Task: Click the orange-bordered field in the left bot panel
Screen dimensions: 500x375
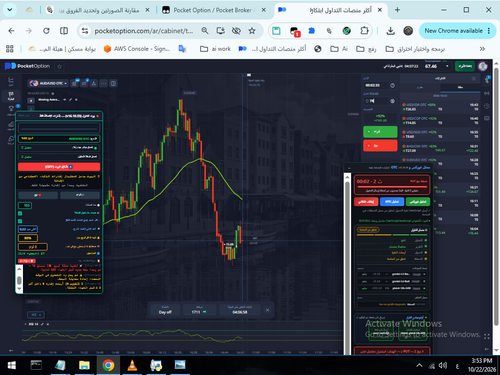Action: [33, 247]
